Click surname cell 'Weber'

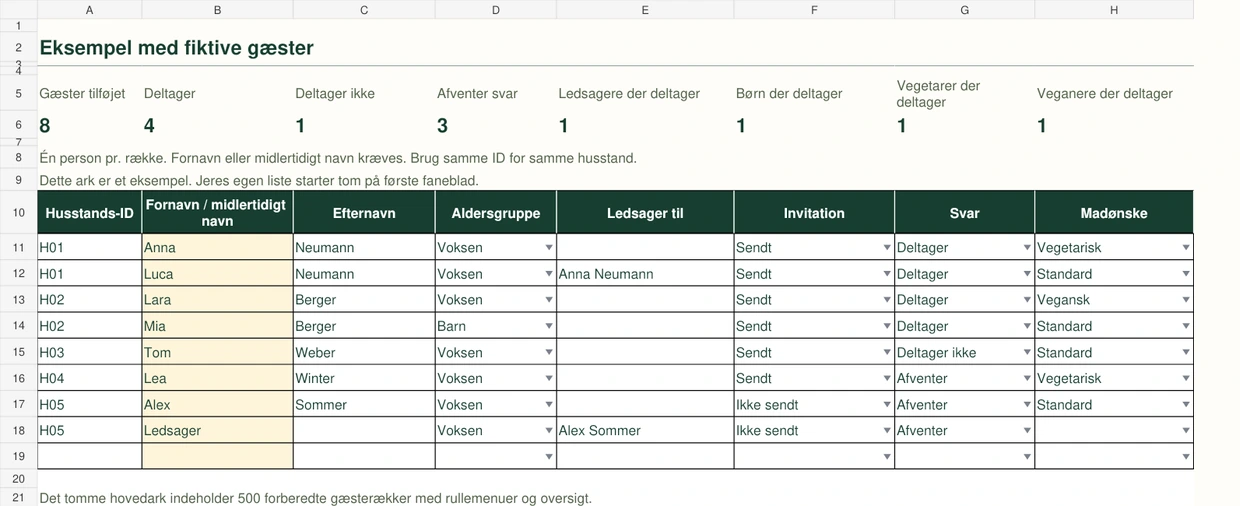364,353
